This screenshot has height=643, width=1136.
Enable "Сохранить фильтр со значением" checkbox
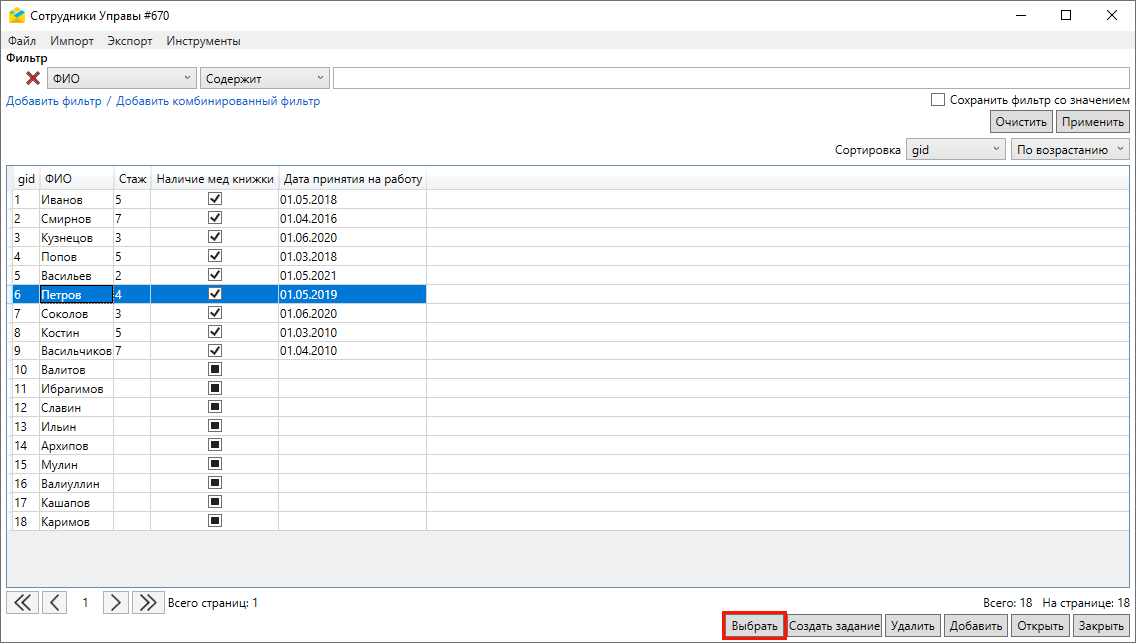point(938,100)
